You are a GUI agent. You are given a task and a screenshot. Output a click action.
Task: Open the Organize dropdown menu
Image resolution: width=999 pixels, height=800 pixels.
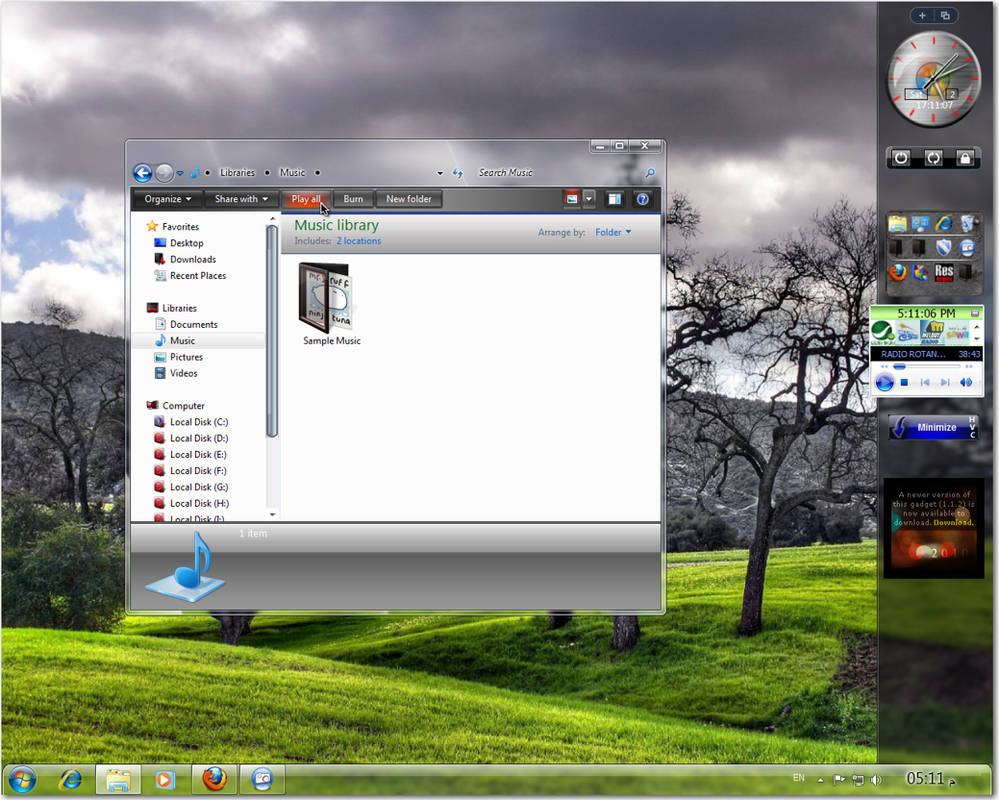click(x=166, y=198)
